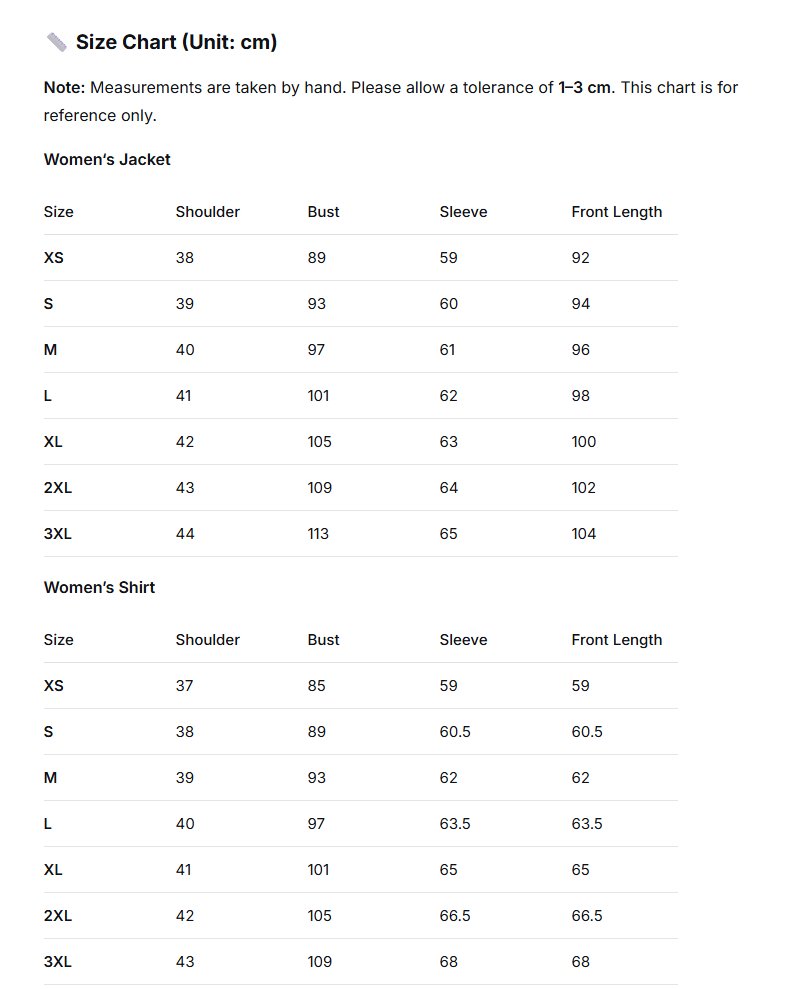Click the jacket 2XL front length 102
This screenshot has height=989, width=785.
click(583, 488)
